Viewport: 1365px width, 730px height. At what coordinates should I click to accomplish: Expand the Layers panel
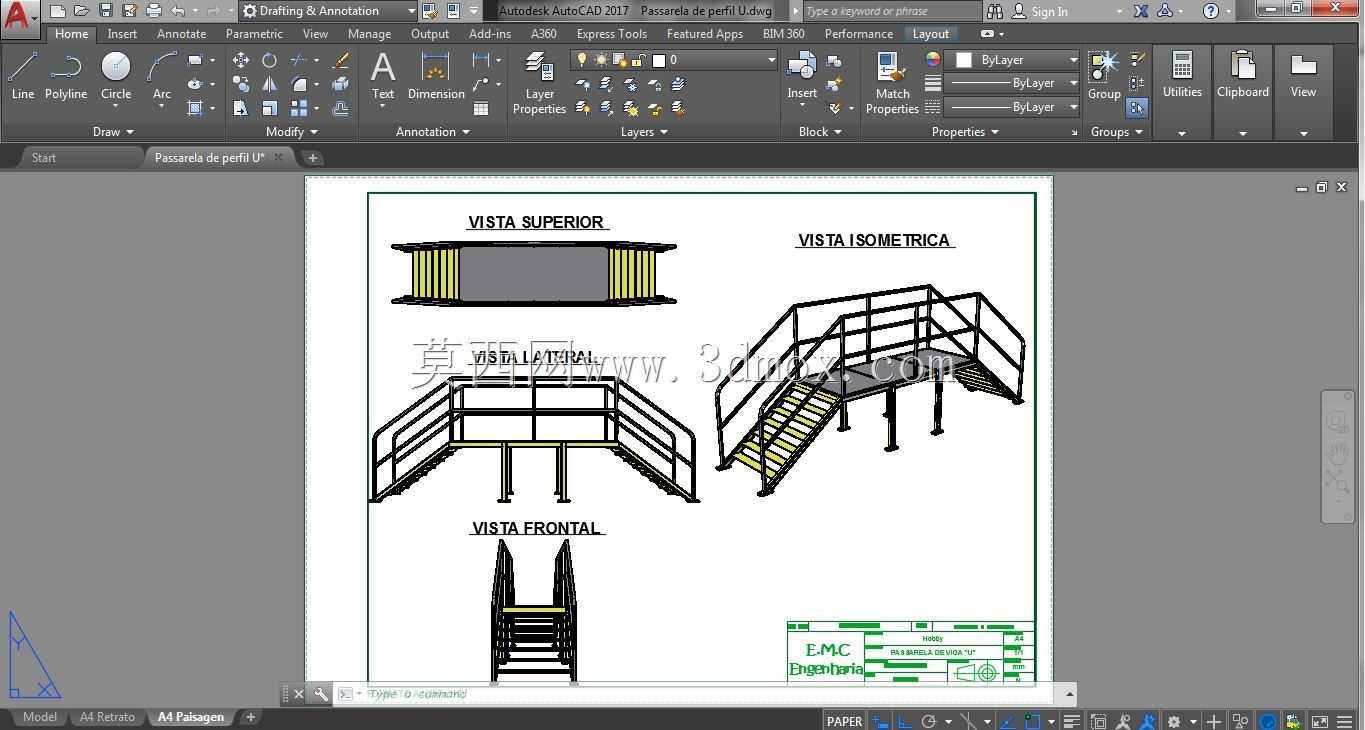[x=644, y=131]
